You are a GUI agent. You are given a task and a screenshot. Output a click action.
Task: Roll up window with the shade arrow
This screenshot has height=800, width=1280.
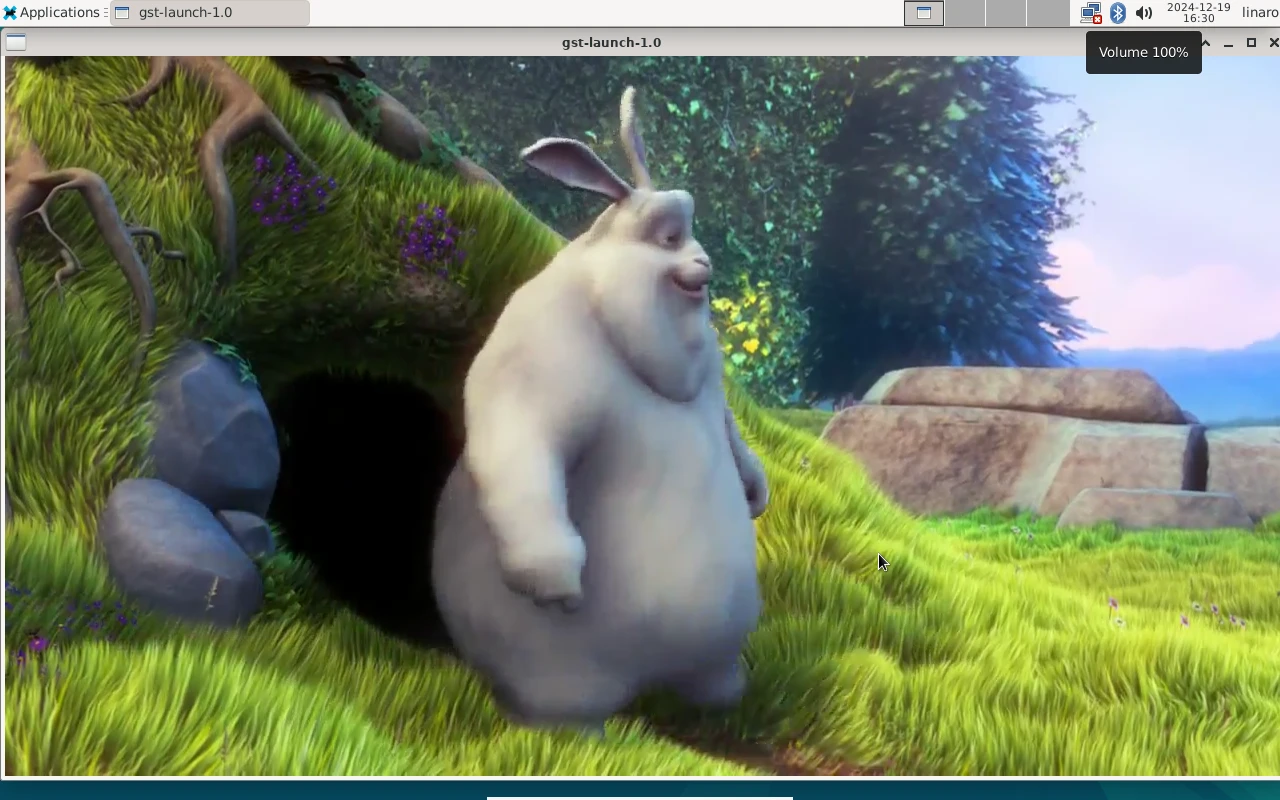pyautogui.click(x=1206, y=43)
